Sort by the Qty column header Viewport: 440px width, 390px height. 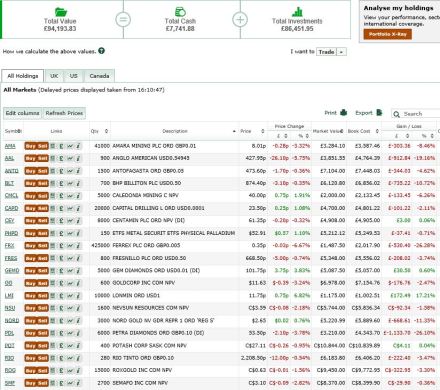click(99, 131)
